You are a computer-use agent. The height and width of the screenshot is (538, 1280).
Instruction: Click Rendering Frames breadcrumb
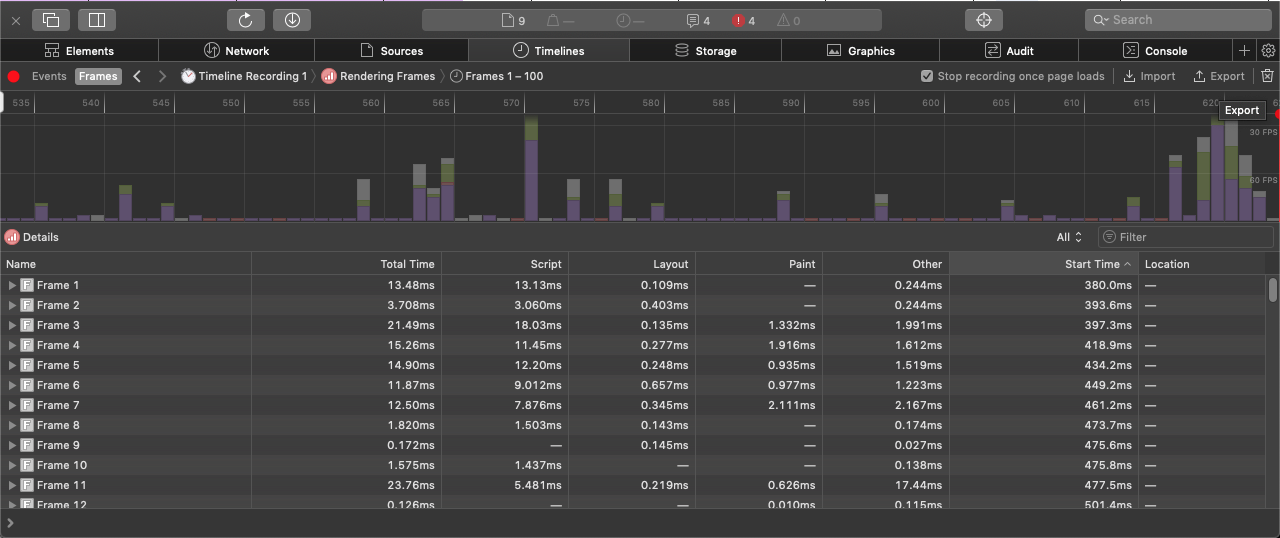click(379, 76)
